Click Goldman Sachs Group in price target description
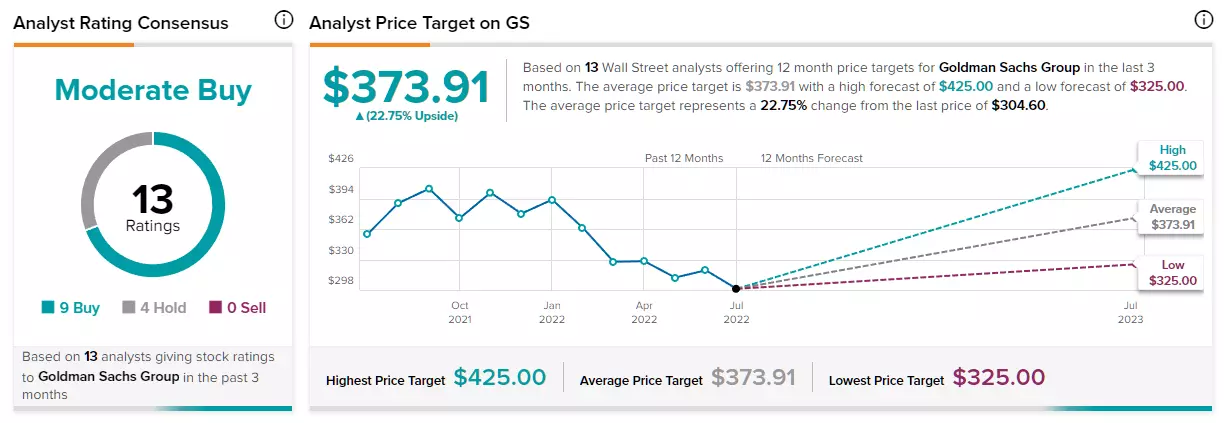The width and height of the screenshot is (1224, 423). pyautogui.click(x=1010, y=67)
